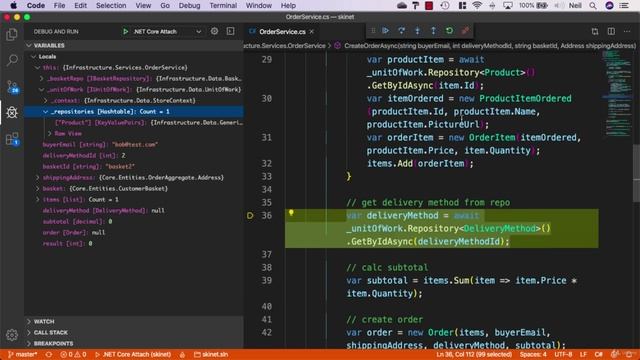Restart debugging session
Viewport: 640px width, 360px height.
[449, 31]
